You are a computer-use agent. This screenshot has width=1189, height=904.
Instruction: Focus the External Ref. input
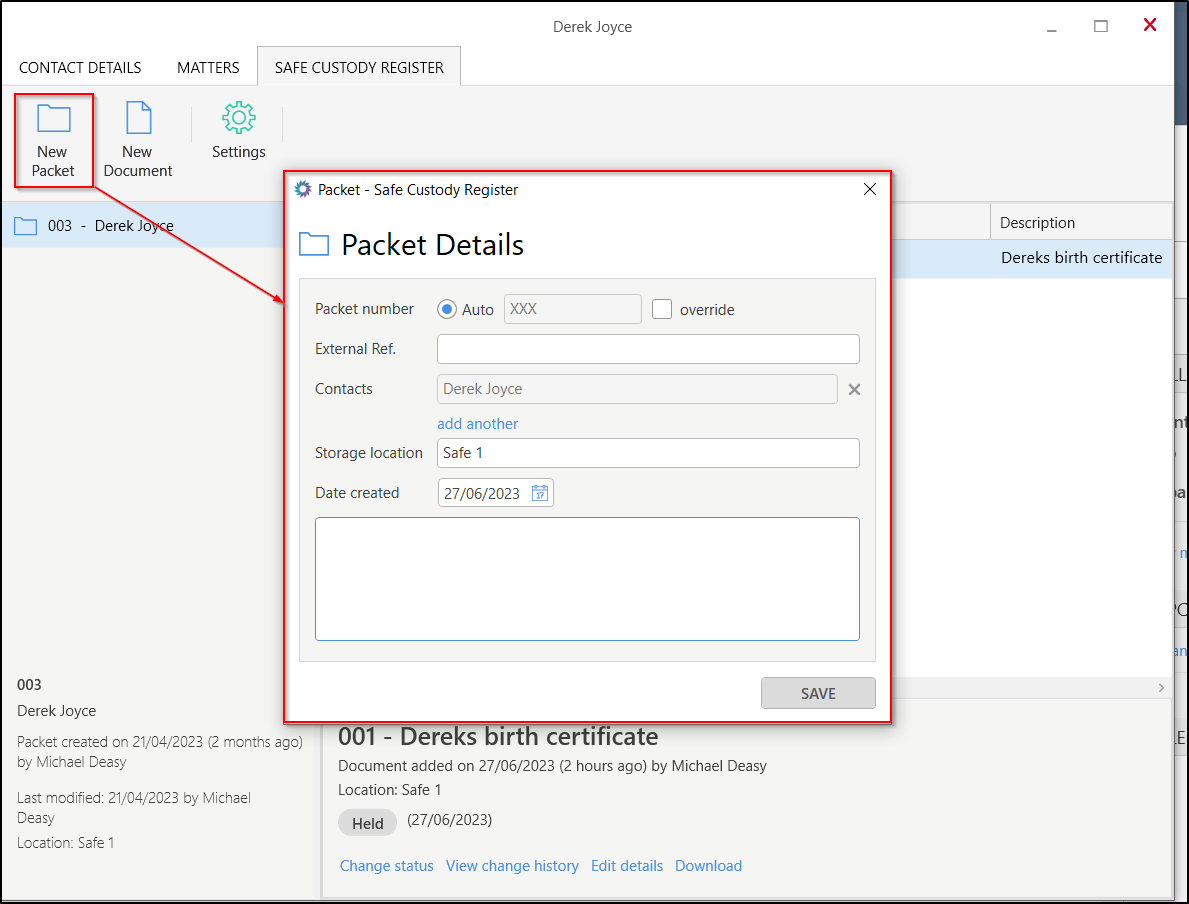pyautogui.click(x=648, y=349)
